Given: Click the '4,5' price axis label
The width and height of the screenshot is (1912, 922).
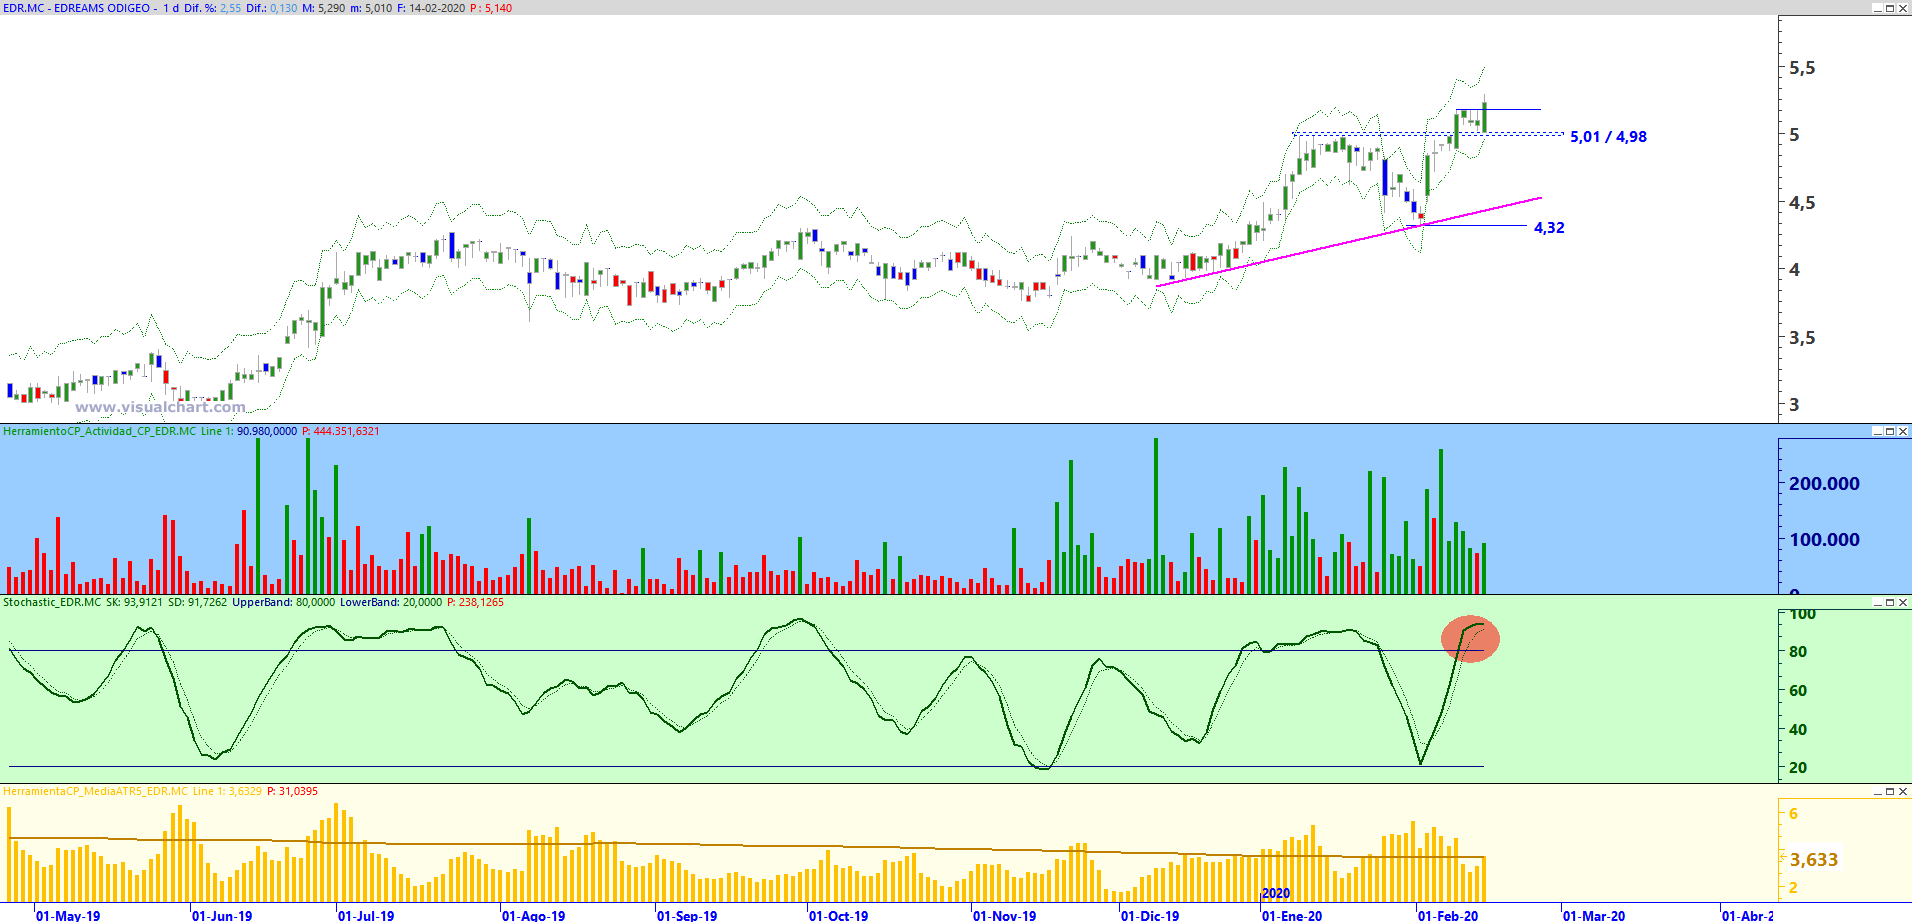Looking at the screenshot, I should [1802, 203].
